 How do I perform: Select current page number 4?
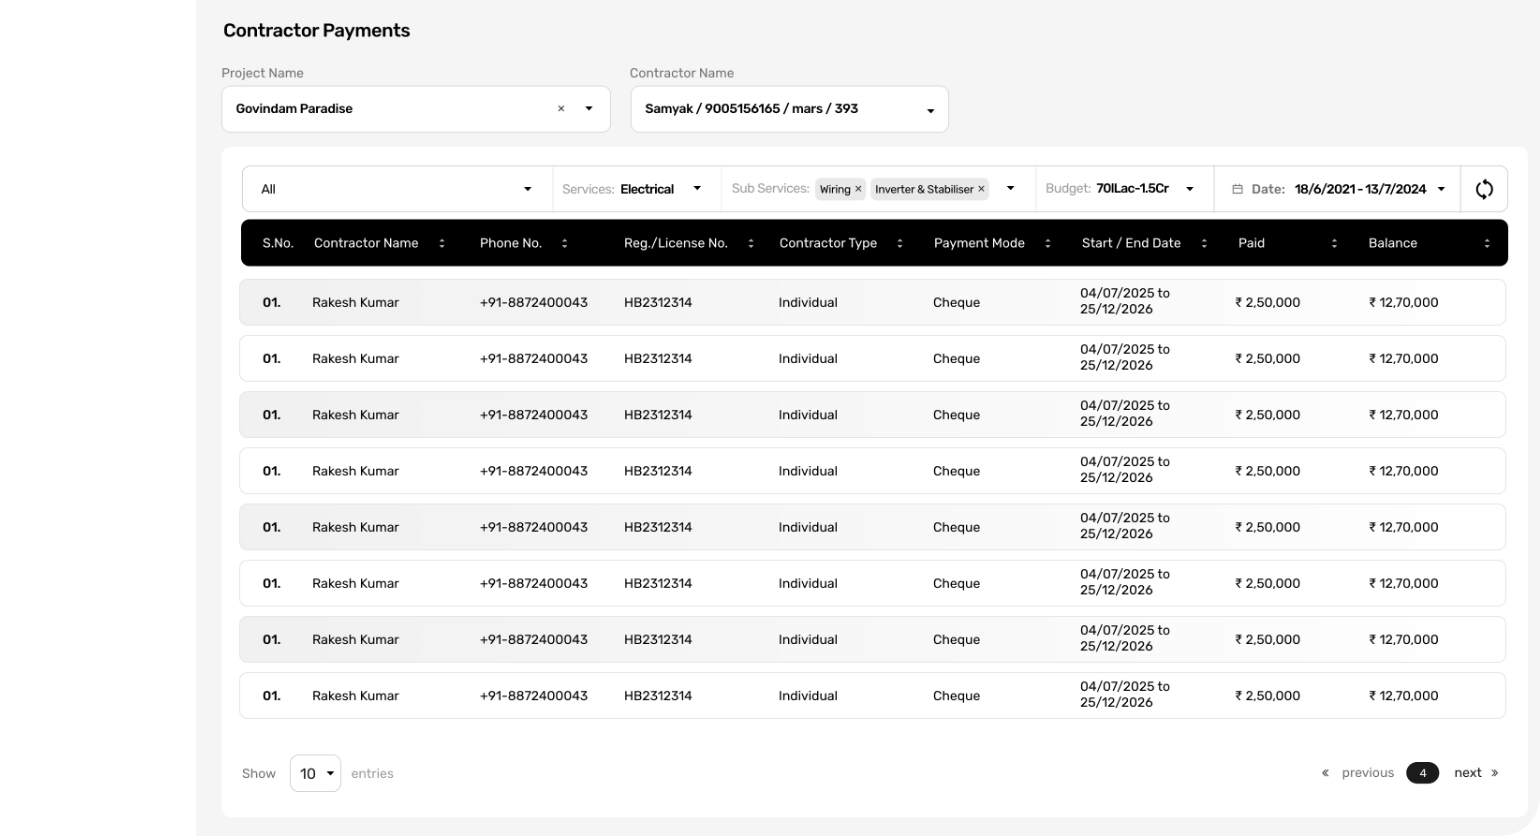pos(1422,773)
